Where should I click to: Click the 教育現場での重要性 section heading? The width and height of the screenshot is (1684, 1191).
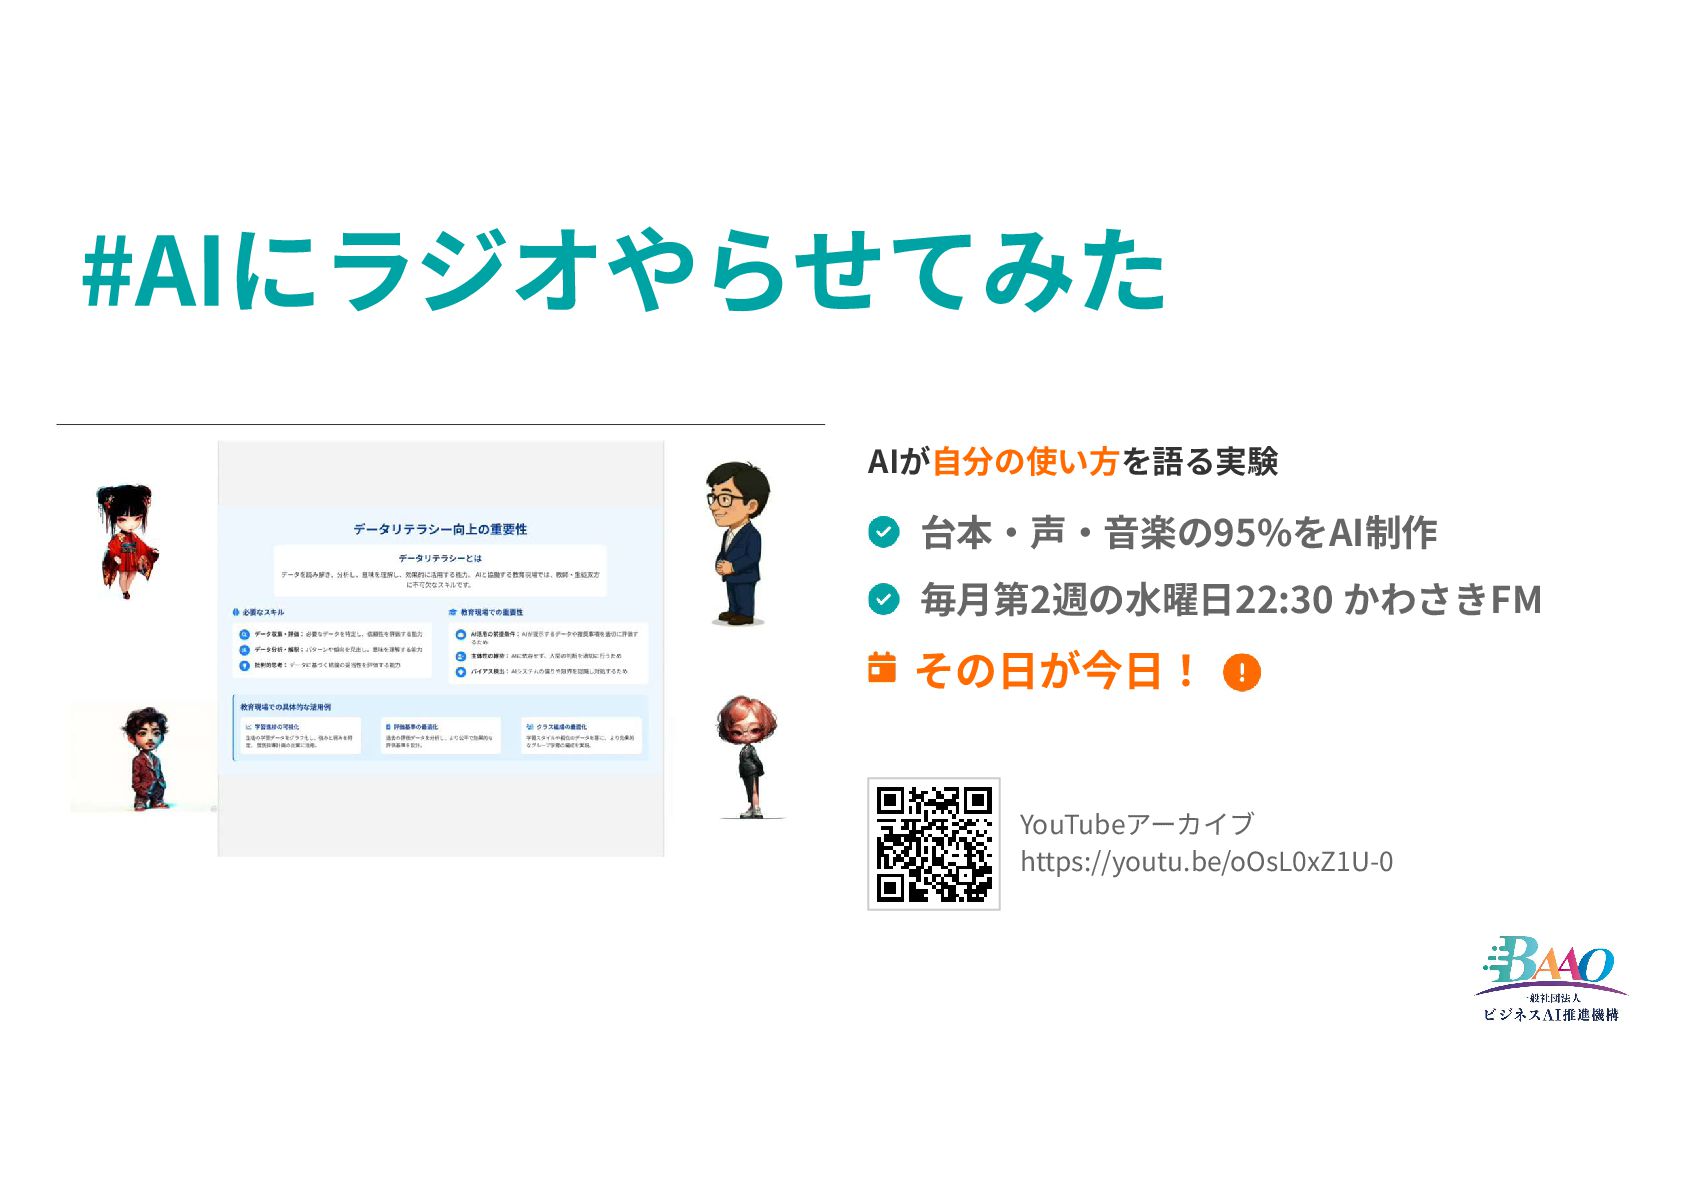pyautogui.click(x=491, y=612)
